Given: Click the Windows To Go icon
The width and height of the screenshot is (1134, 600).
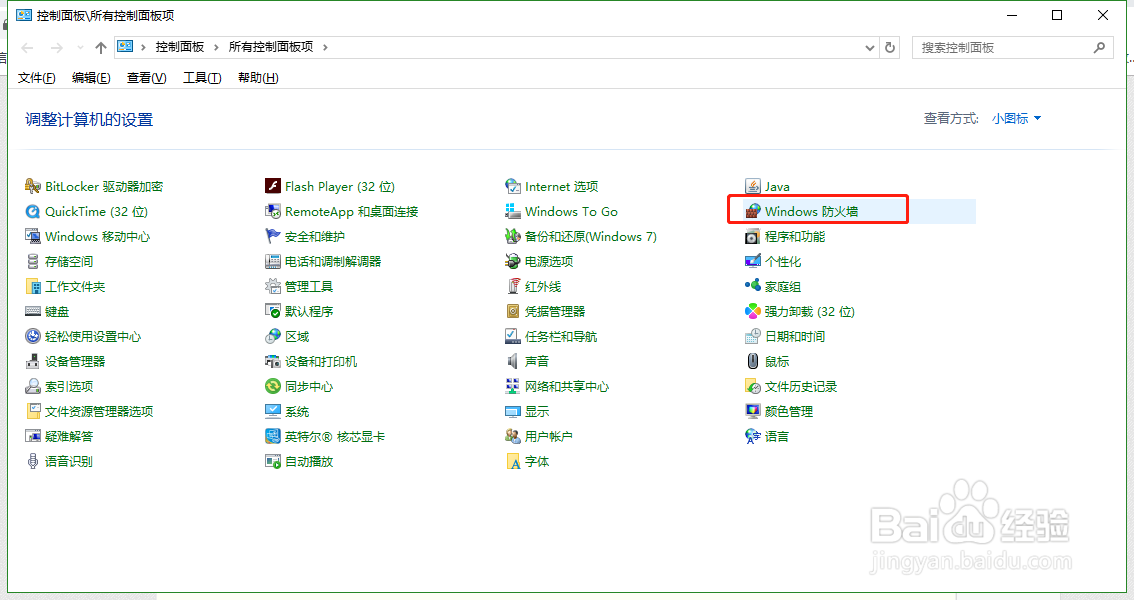Looking at the screenshot, I should (513, 212).
